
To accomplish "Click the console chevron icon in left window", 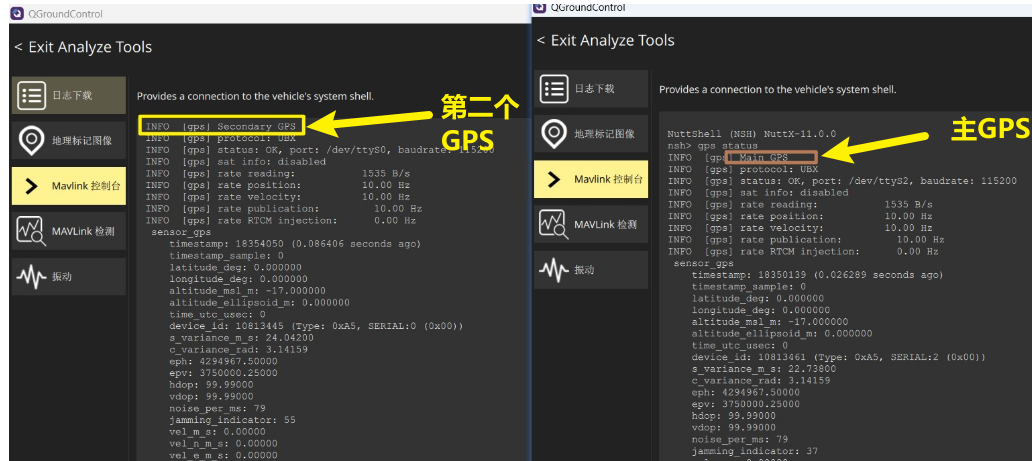I will 31,186.
